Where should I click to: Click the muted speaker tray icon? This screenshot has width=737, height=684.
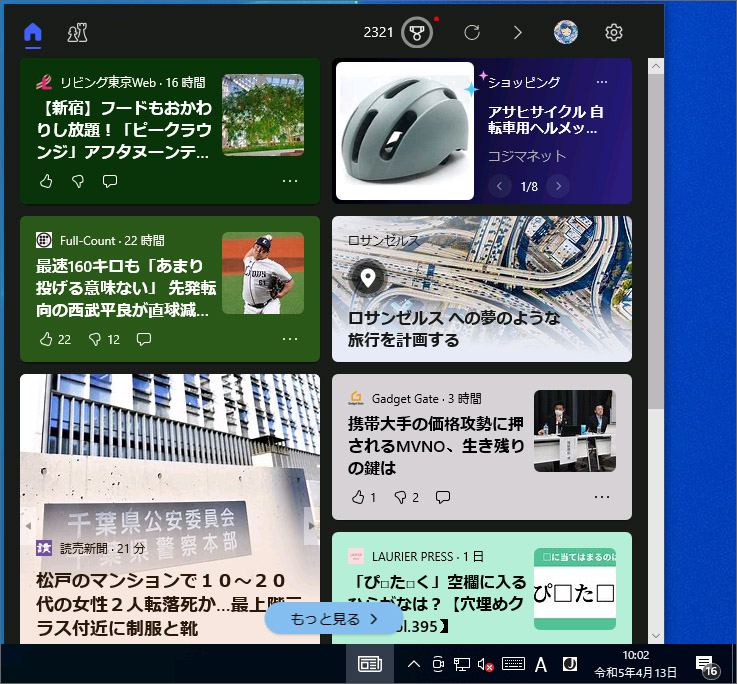(x=486, y=664)
